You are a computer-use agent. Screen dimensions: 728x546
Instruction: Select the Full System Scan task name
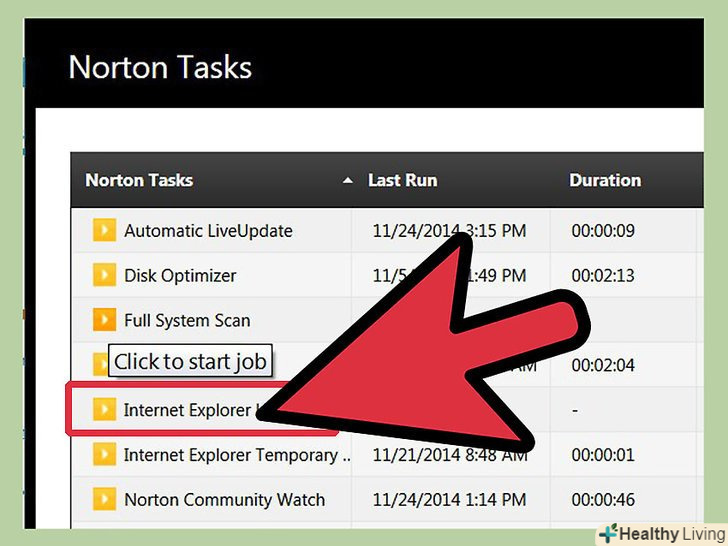pos(187,320)
